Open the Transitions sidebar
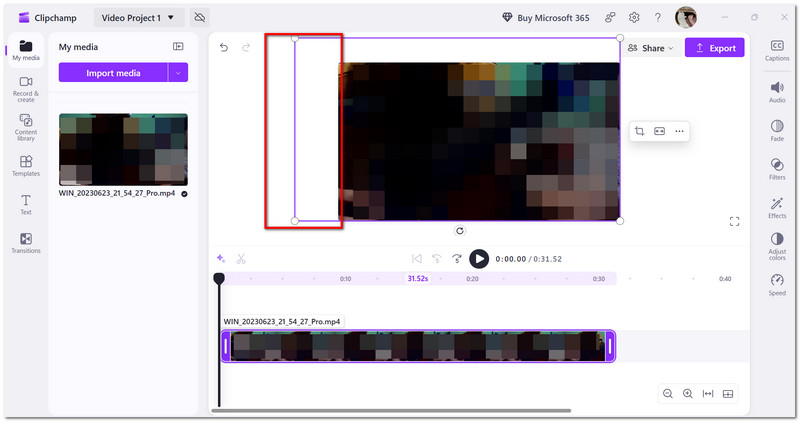This screenshot has height=422, width=800. coord(26,243)
